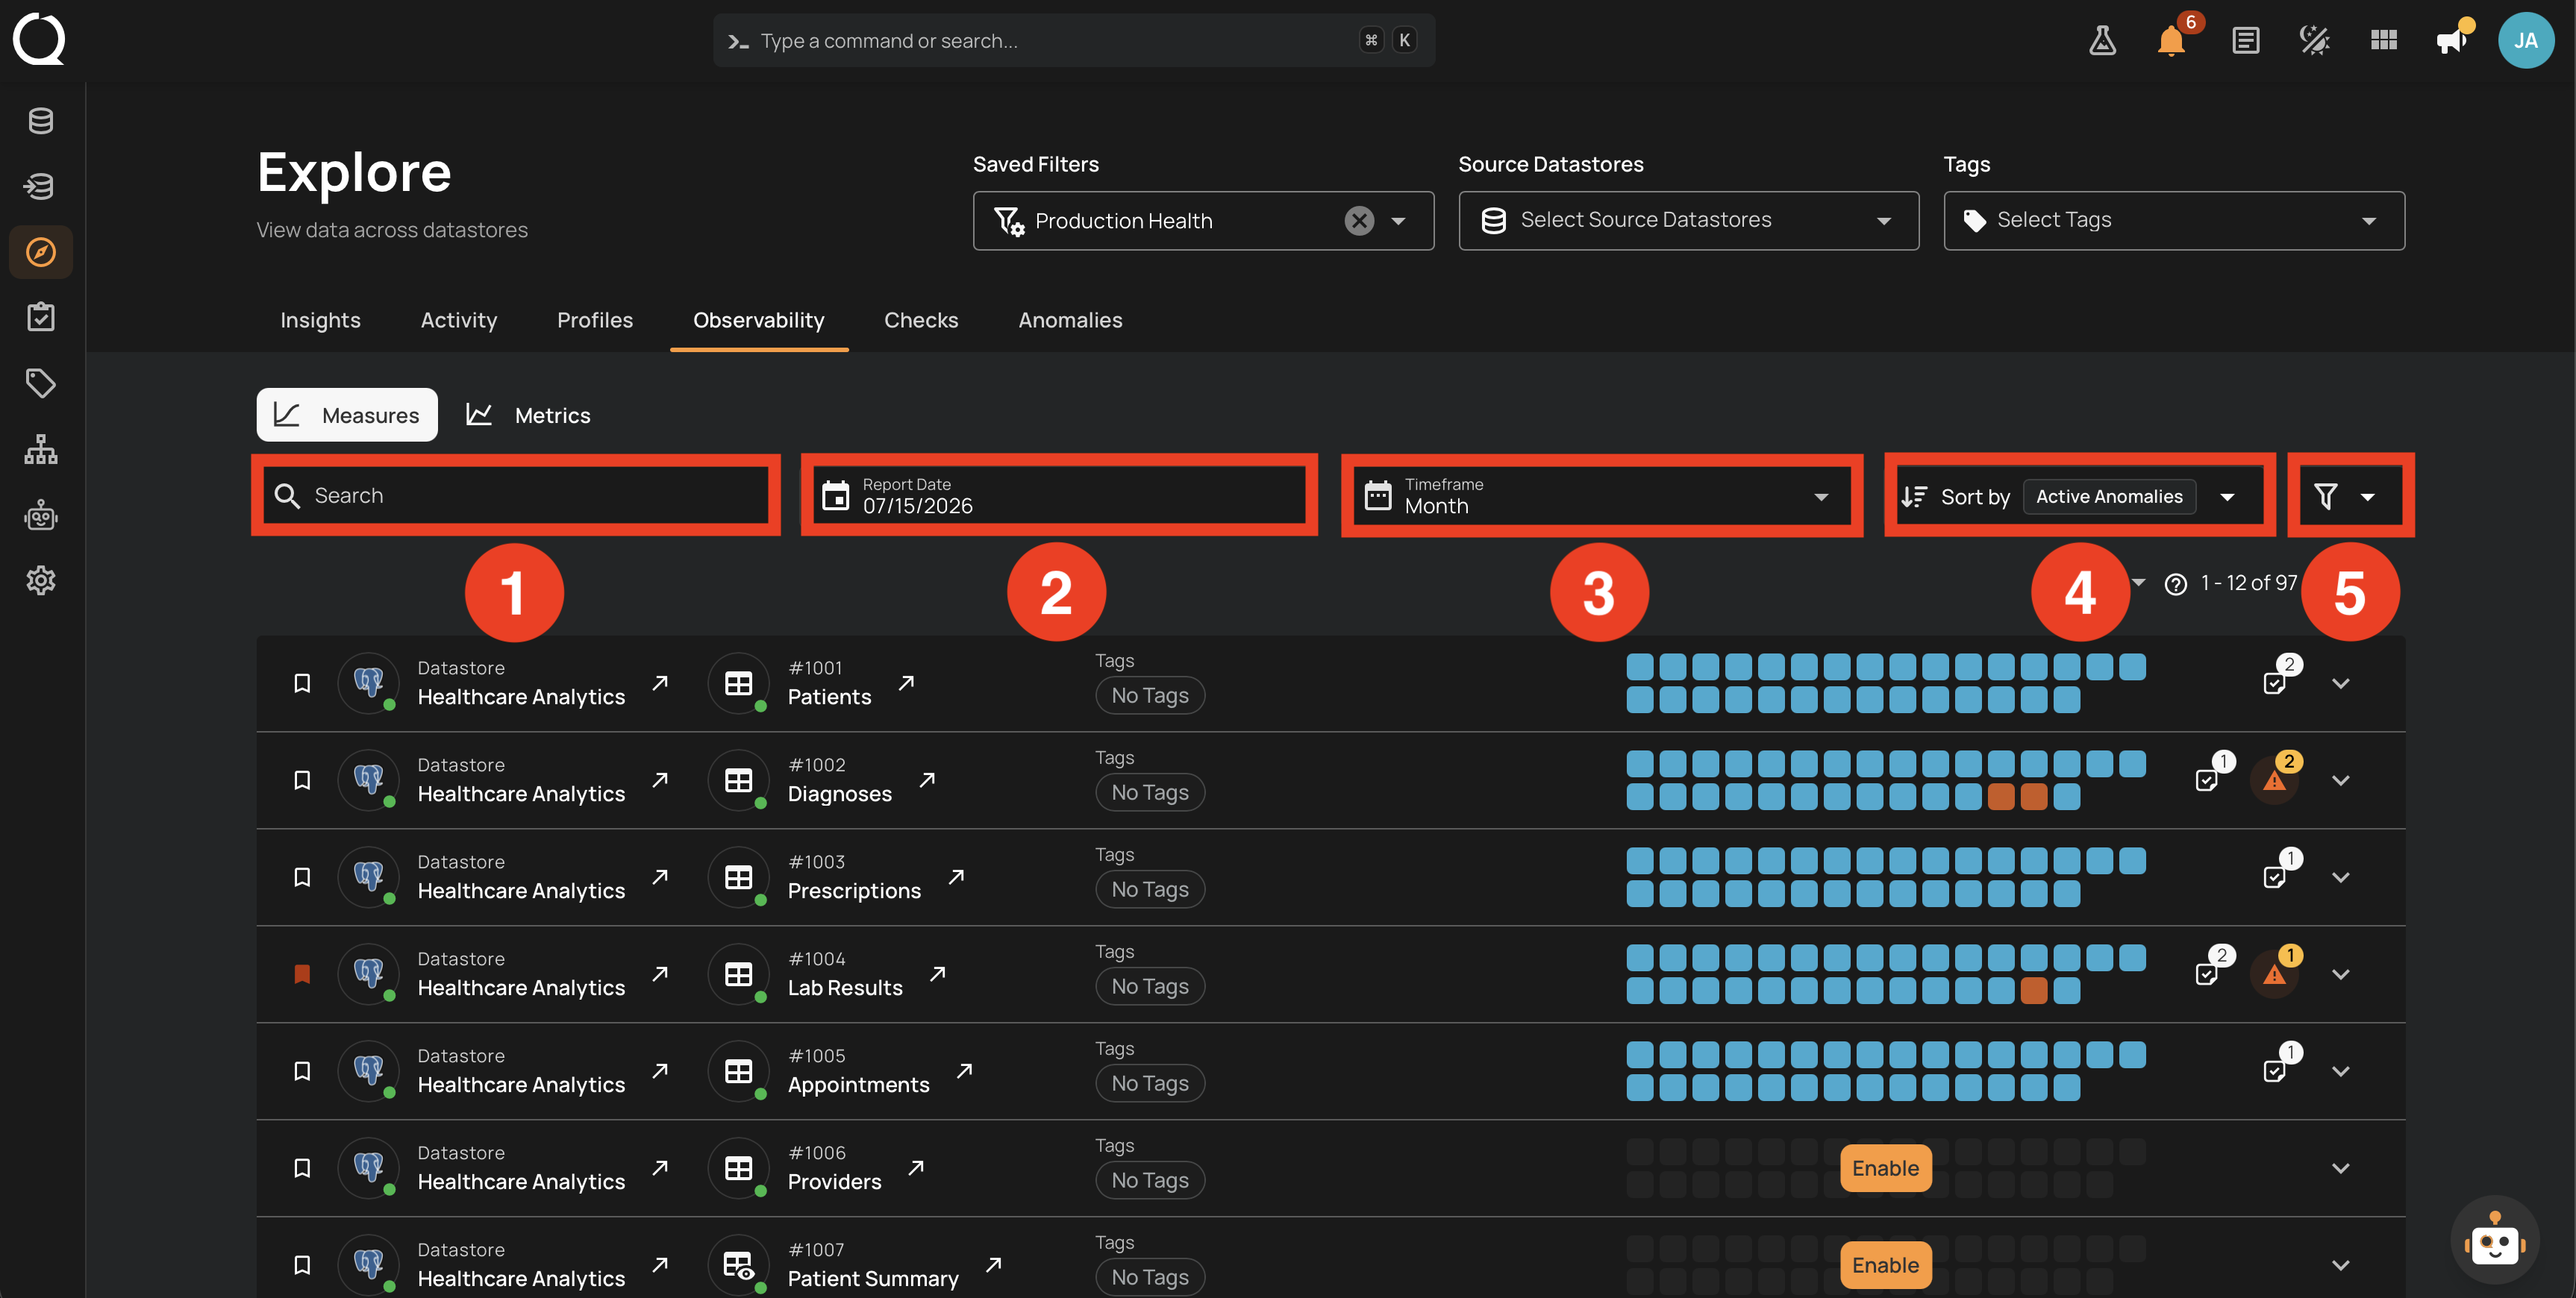The width and height of the screenshot is (2576, 1298).
Task: Switch to the Metrics view toggle
Action: click(529, 414)
